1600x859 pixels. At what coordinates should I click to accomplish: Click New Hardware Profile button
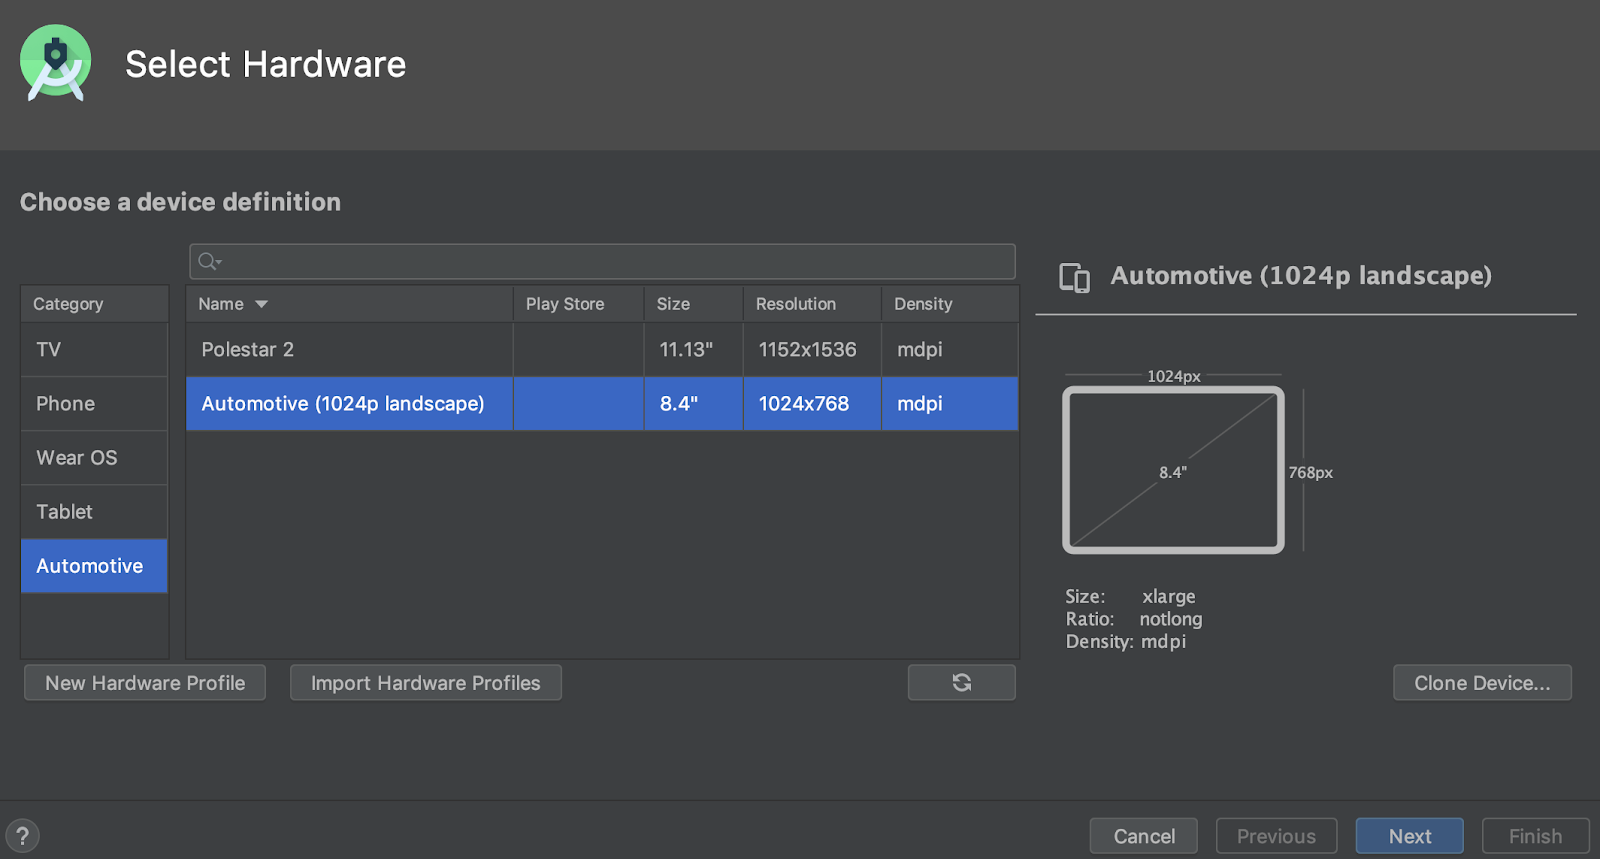[145, 682]
